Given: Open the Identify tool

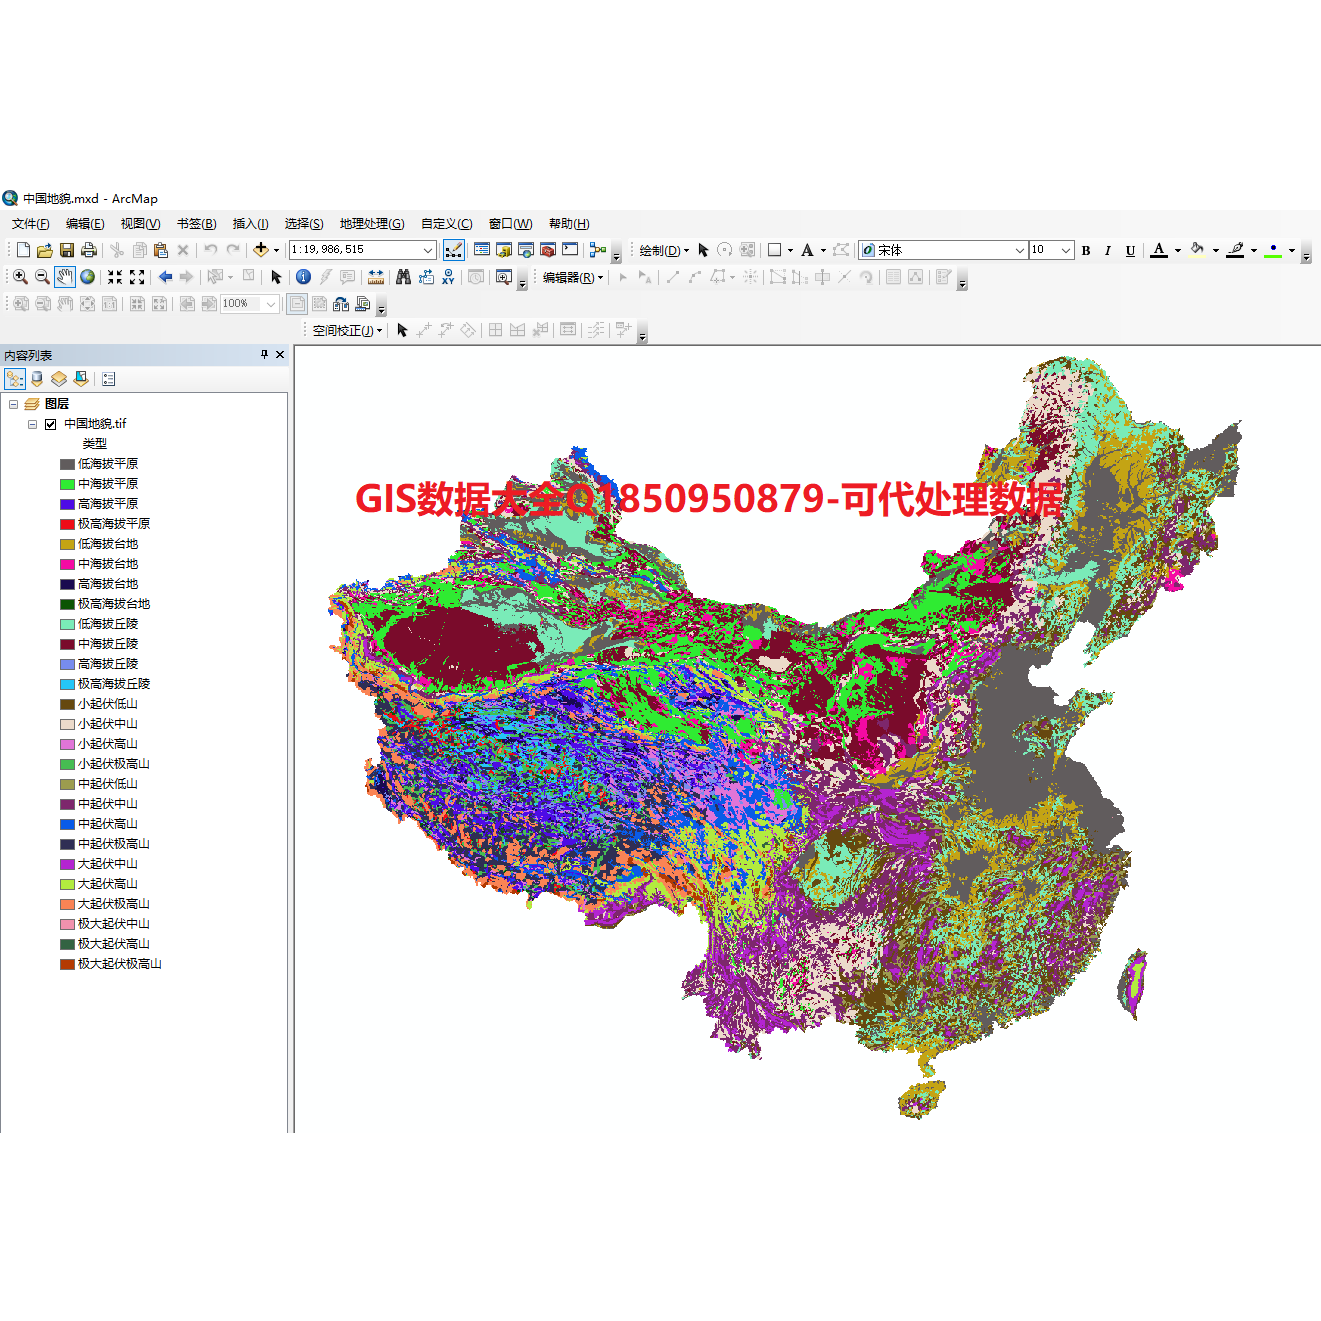Looking at the screenshot, I should point(303,277).
